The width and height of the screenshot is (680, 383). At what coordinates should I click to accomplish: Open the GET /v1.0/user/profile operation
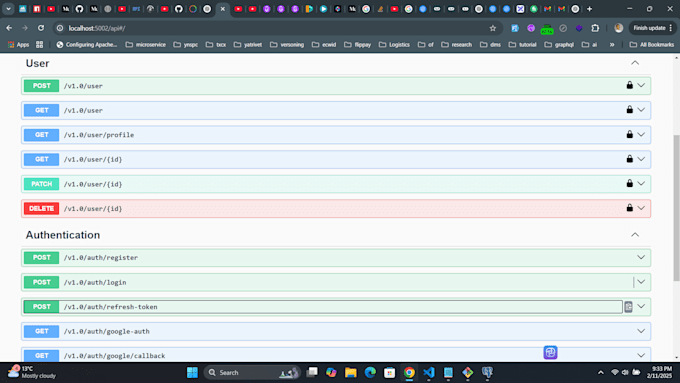(x=336, y=134)
